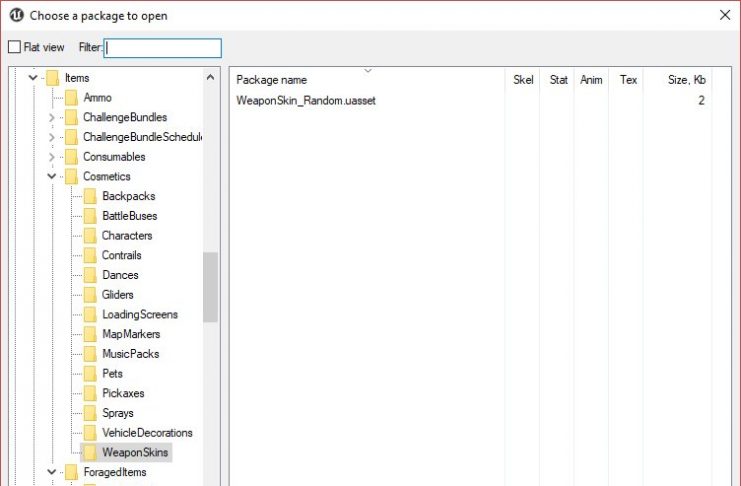Focus the Filter text field
The height and width of the screenshot is (486, 741).
(x=163, y=48)
